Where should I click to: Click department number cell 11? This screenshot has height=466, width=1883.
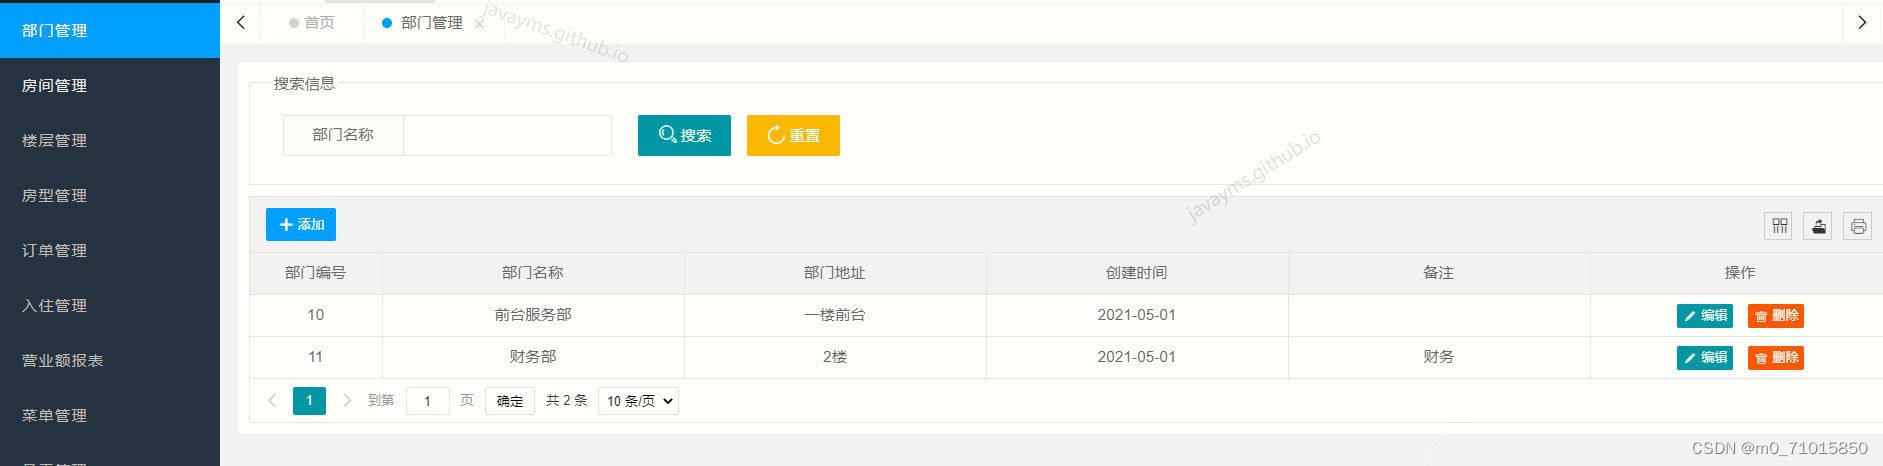316,357
